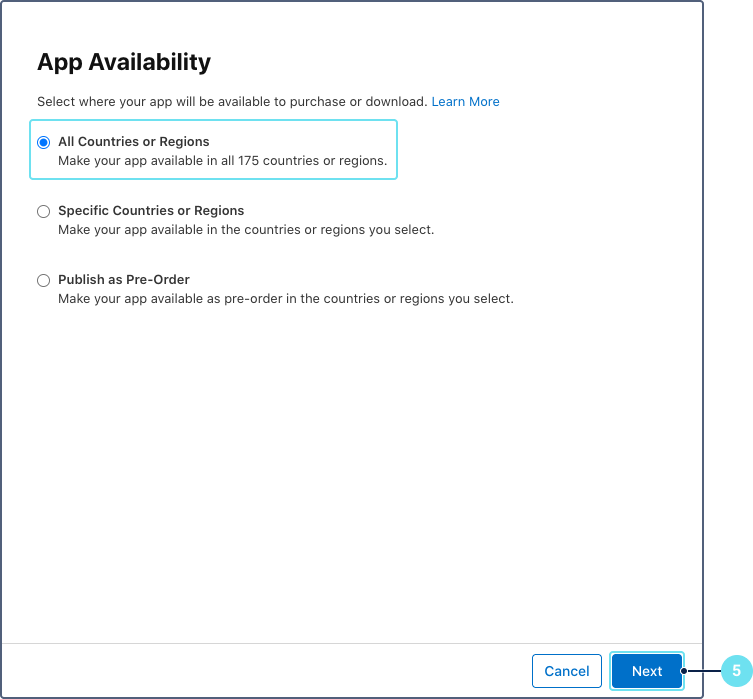Click 'available as pre-order' description text
753x699 pixels.
286,299
